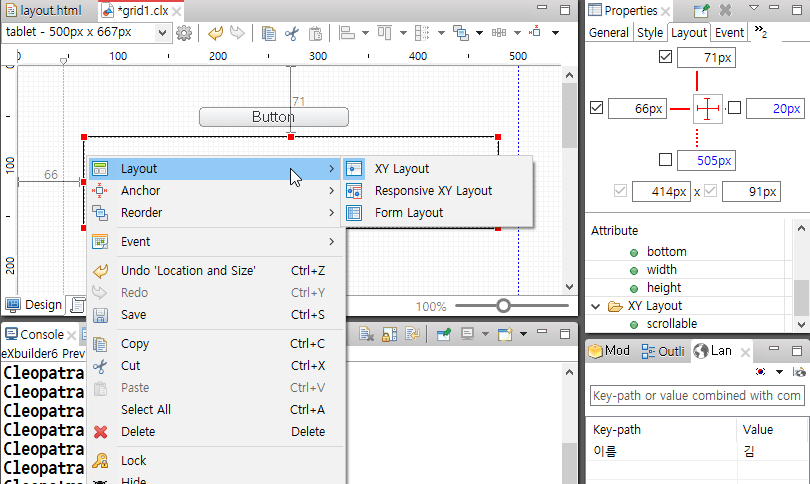810x484 pixels.
Task: Click the Pin Console icon
Action: (444, 334)
